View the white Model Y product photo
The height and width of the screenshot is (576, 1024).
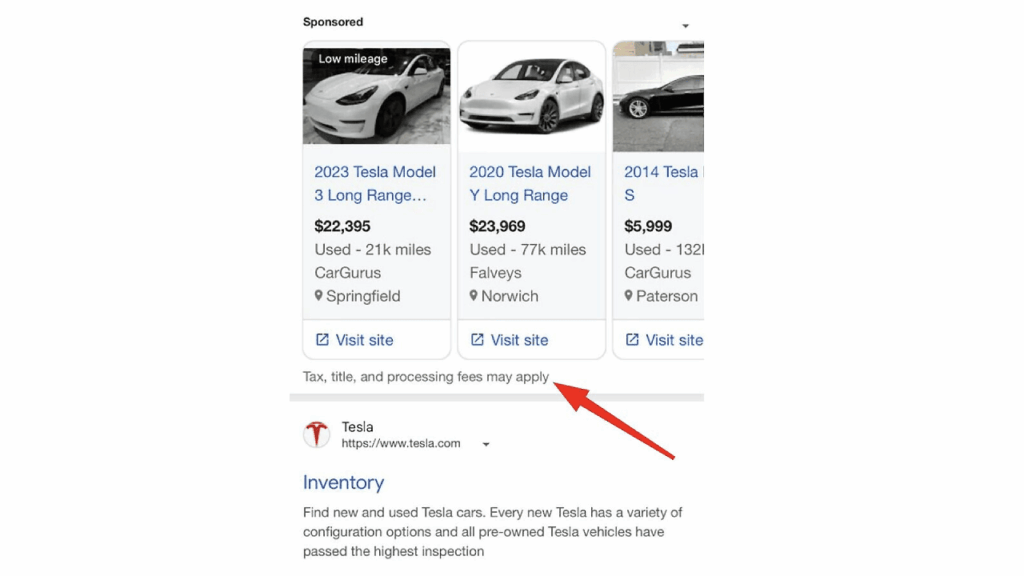(531, 97)
